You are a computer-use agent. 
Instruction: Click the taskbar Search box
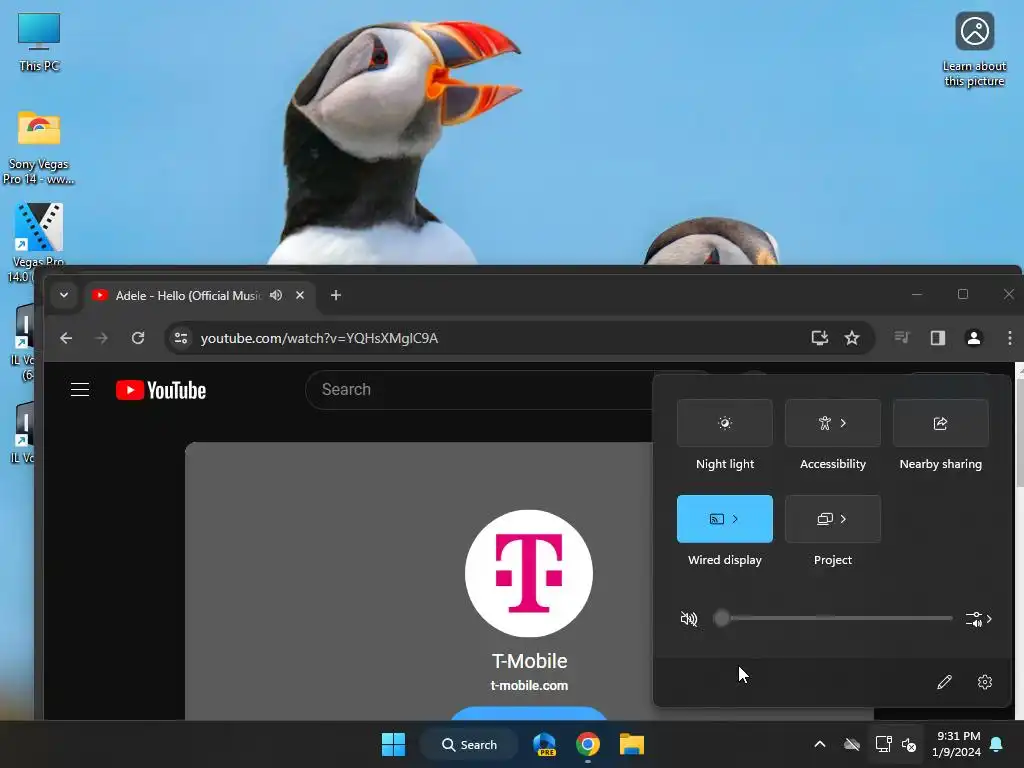pos(470,744)
